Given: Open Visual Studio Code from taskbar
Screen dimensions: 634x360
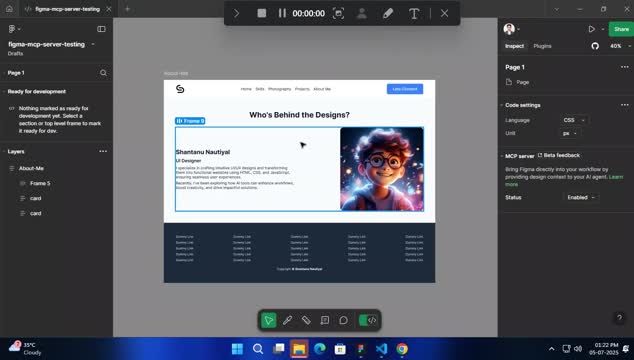Looking at the screenshot, I should tap(381, 349).
